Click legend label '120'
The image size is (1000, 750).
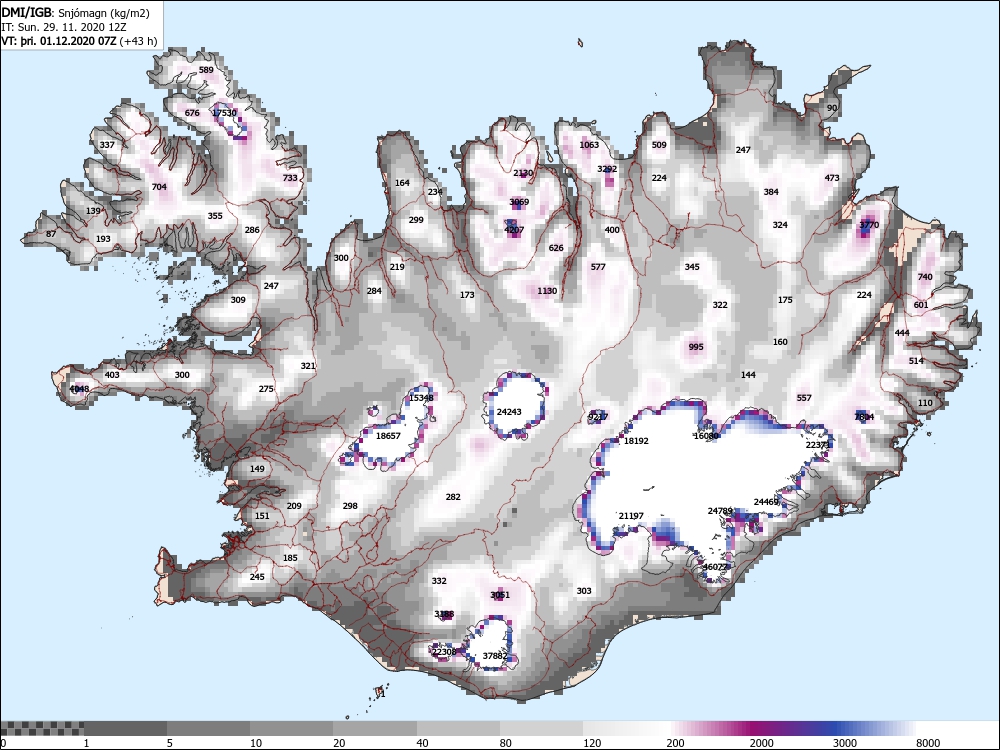click(592, 743)
